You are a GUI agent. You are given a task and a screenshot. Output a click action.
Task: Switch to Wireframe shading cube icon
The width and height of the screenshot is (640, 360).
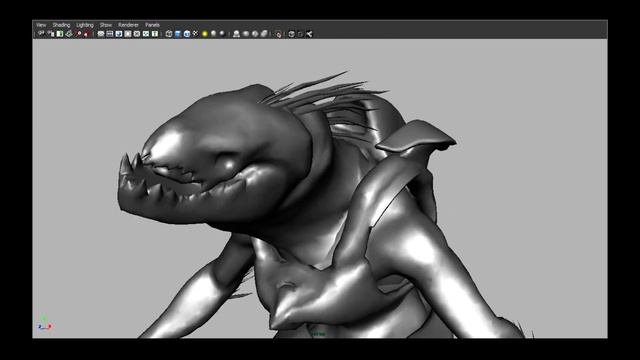pyautogui.click(x=169, y=34)
